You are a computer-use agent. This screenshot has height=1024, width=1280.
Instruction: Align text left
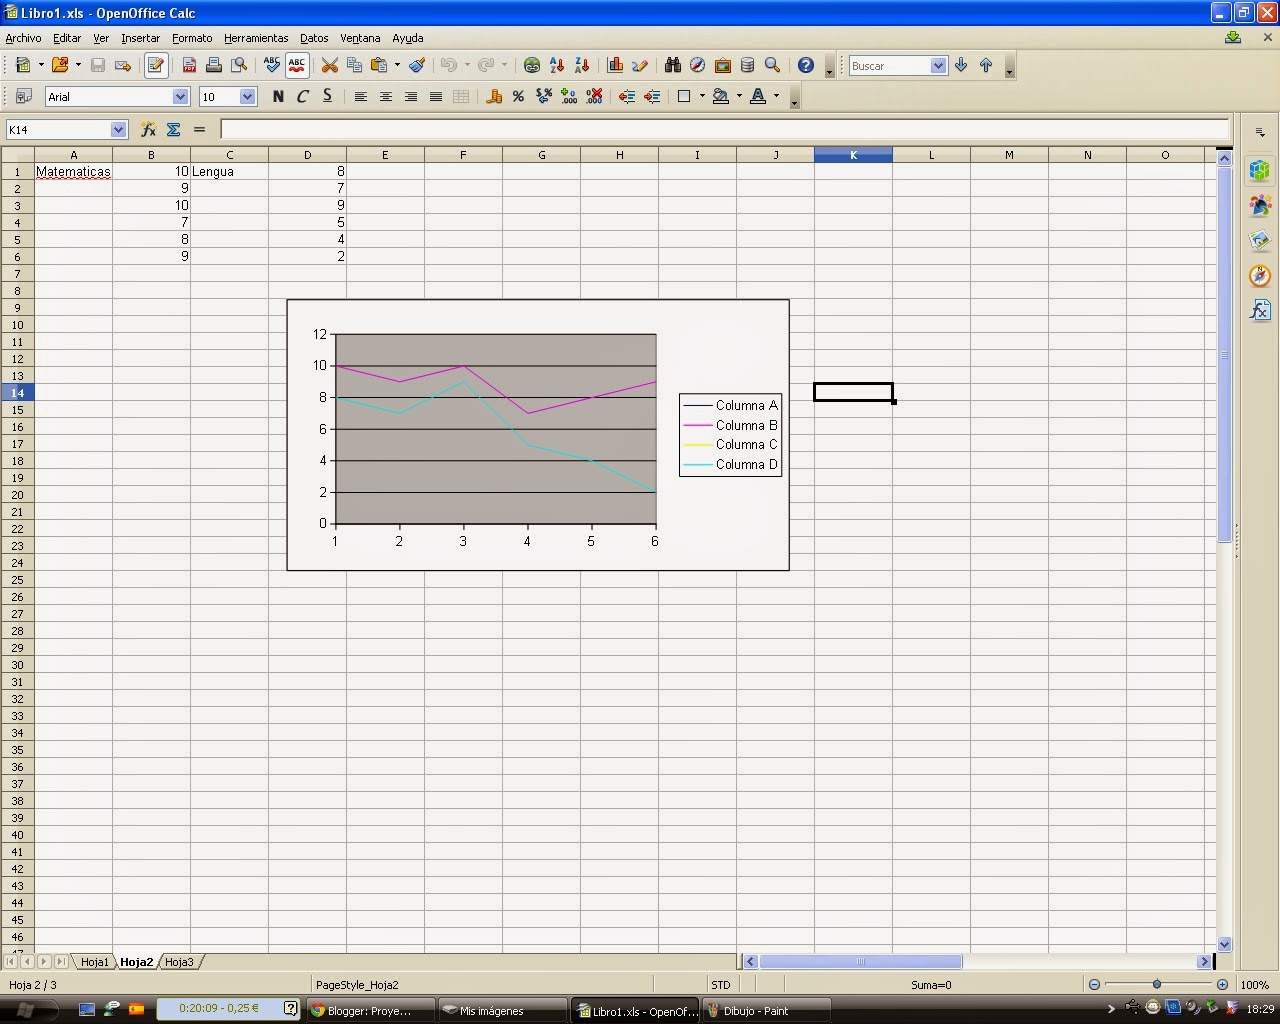click(360, 96)
